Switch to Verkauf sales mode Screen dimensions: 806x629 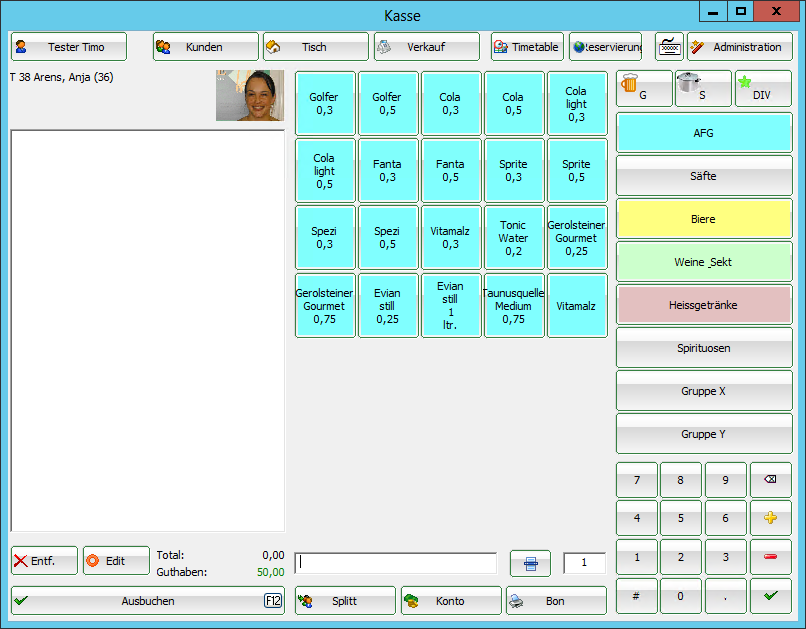pos(427,47)
